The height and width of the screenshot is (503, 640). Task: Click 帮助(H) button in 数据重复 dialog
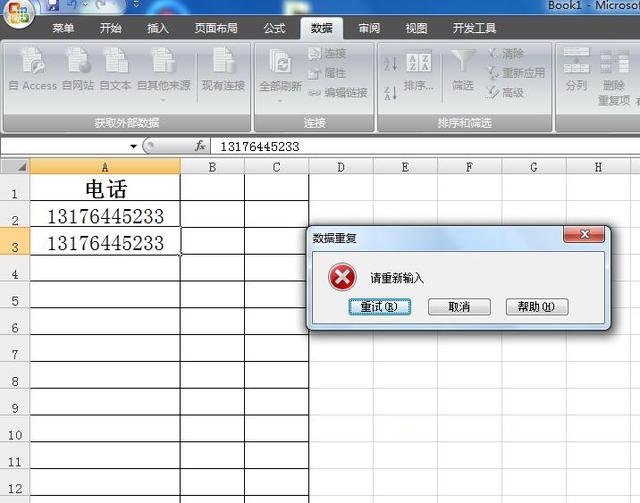[x=537, y=307]
